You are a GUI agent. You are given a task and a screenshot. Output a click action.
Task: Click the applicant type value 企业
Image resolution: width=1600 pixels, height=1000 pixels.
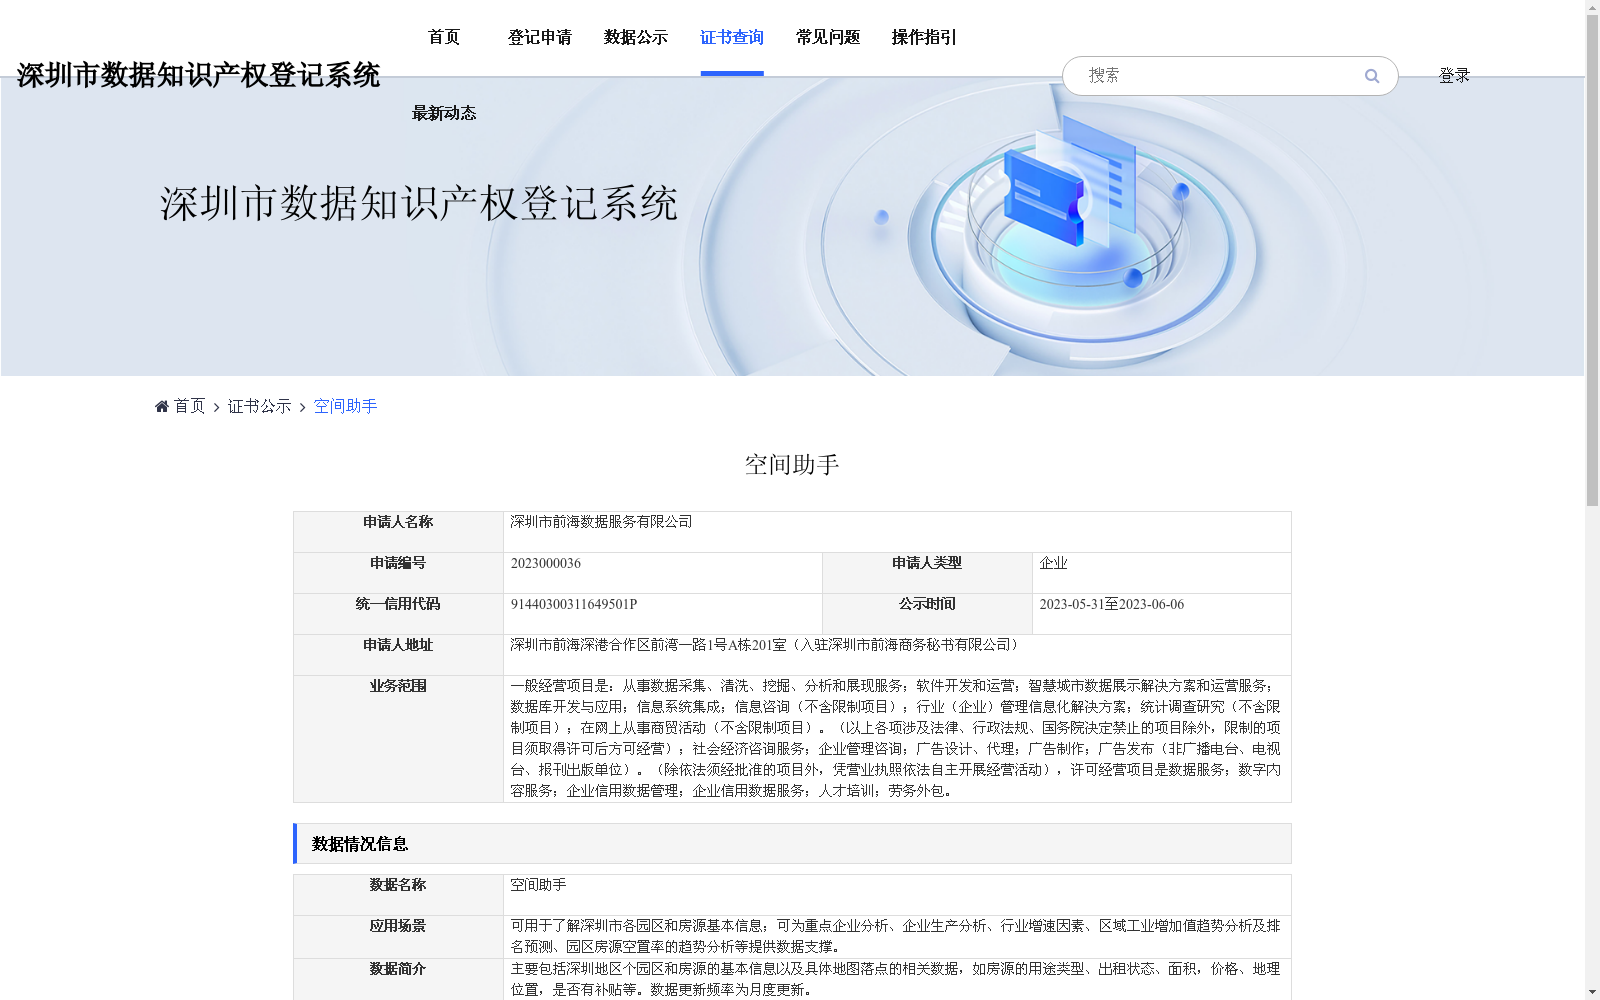[1054, 563]
